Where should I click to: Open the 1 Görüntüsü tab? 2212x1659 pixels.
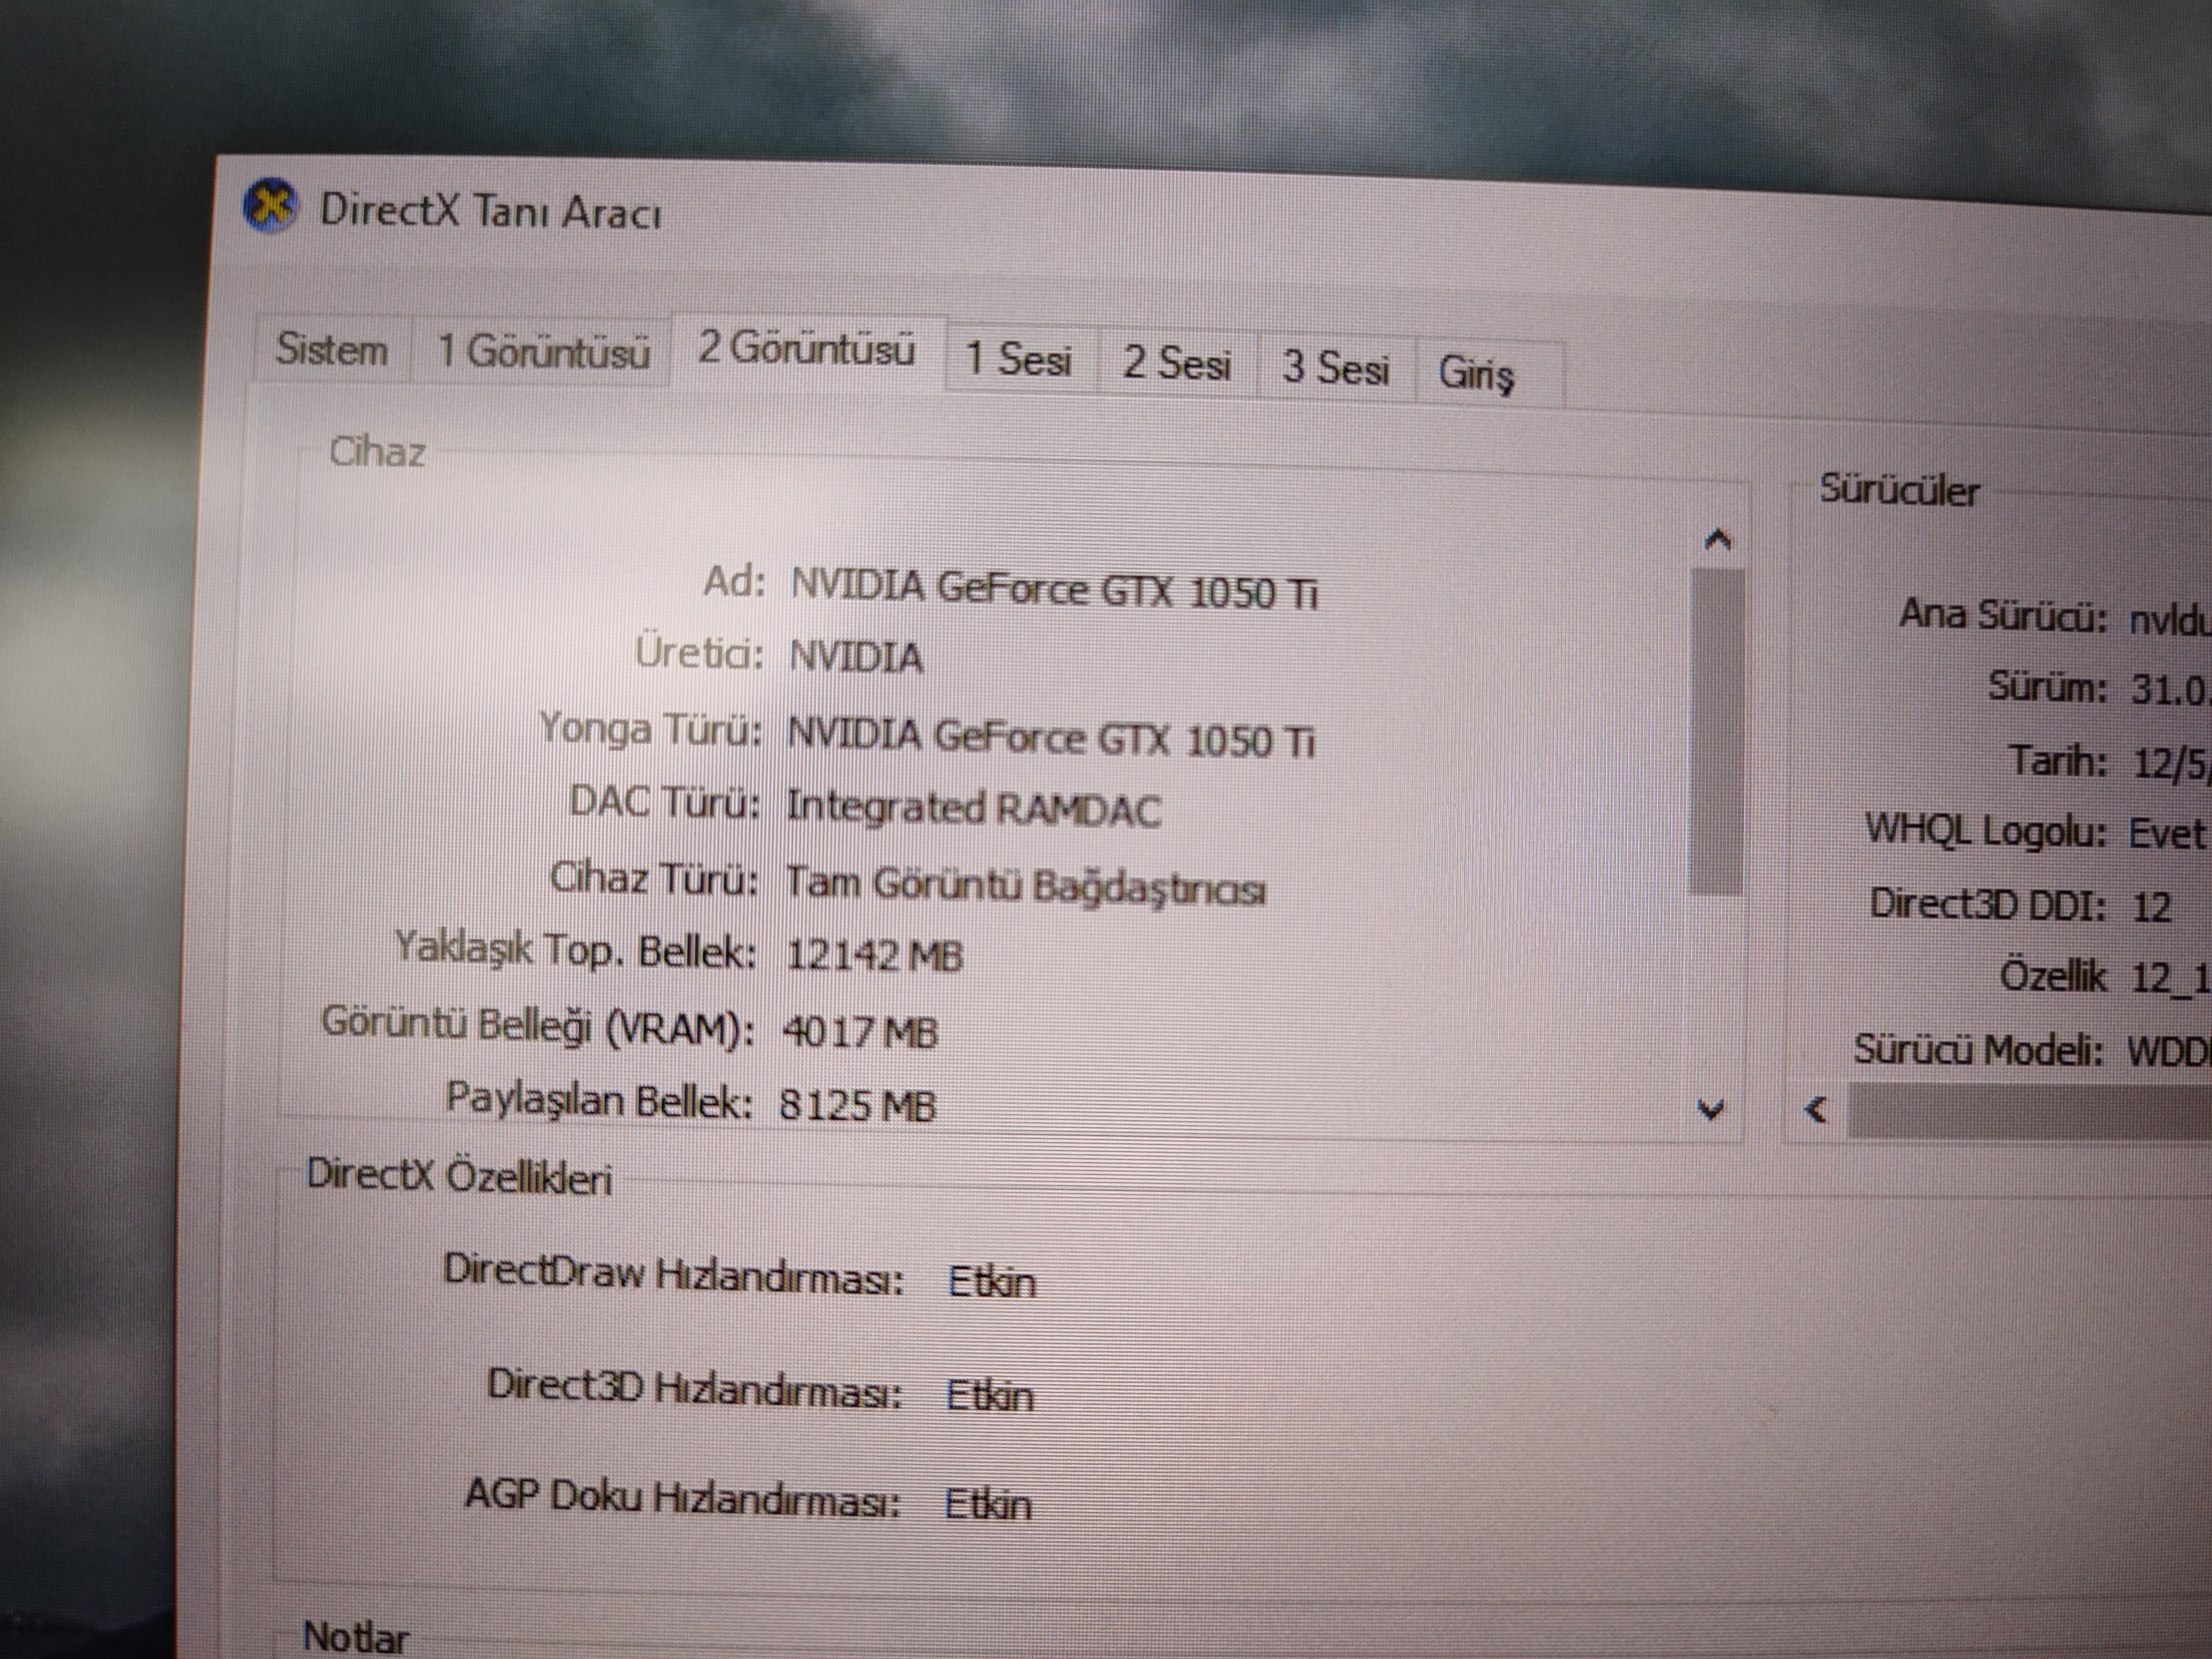(x=543, y=352)
